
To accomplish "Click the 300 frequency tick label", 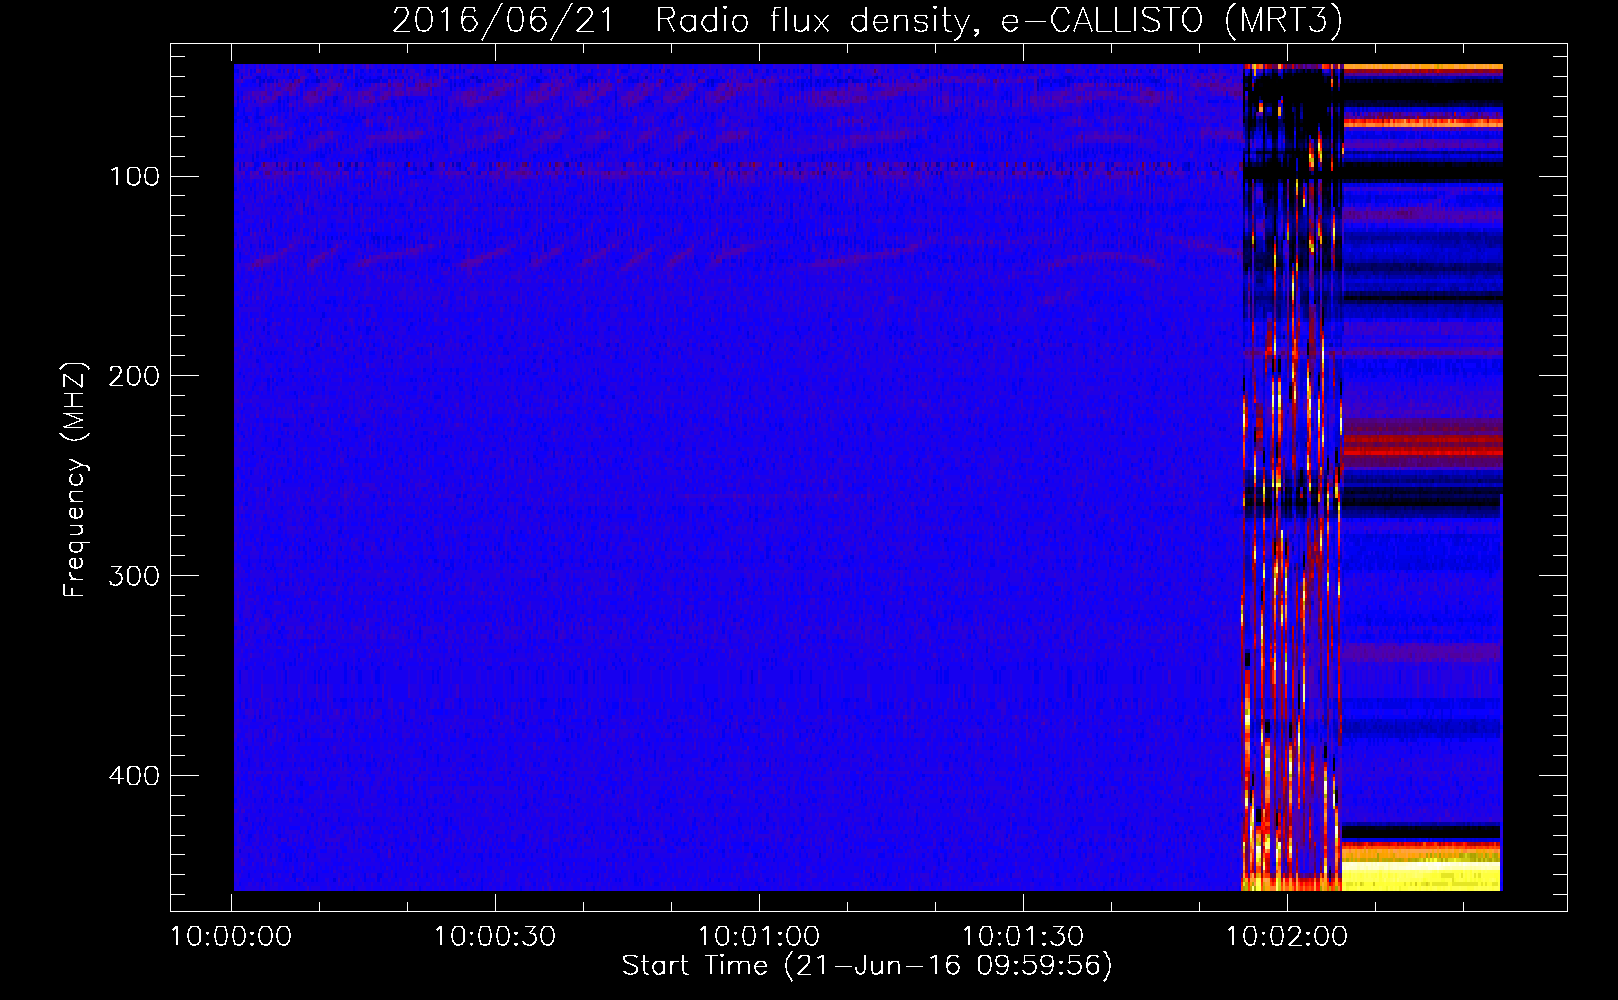I will tap(134, 577).
